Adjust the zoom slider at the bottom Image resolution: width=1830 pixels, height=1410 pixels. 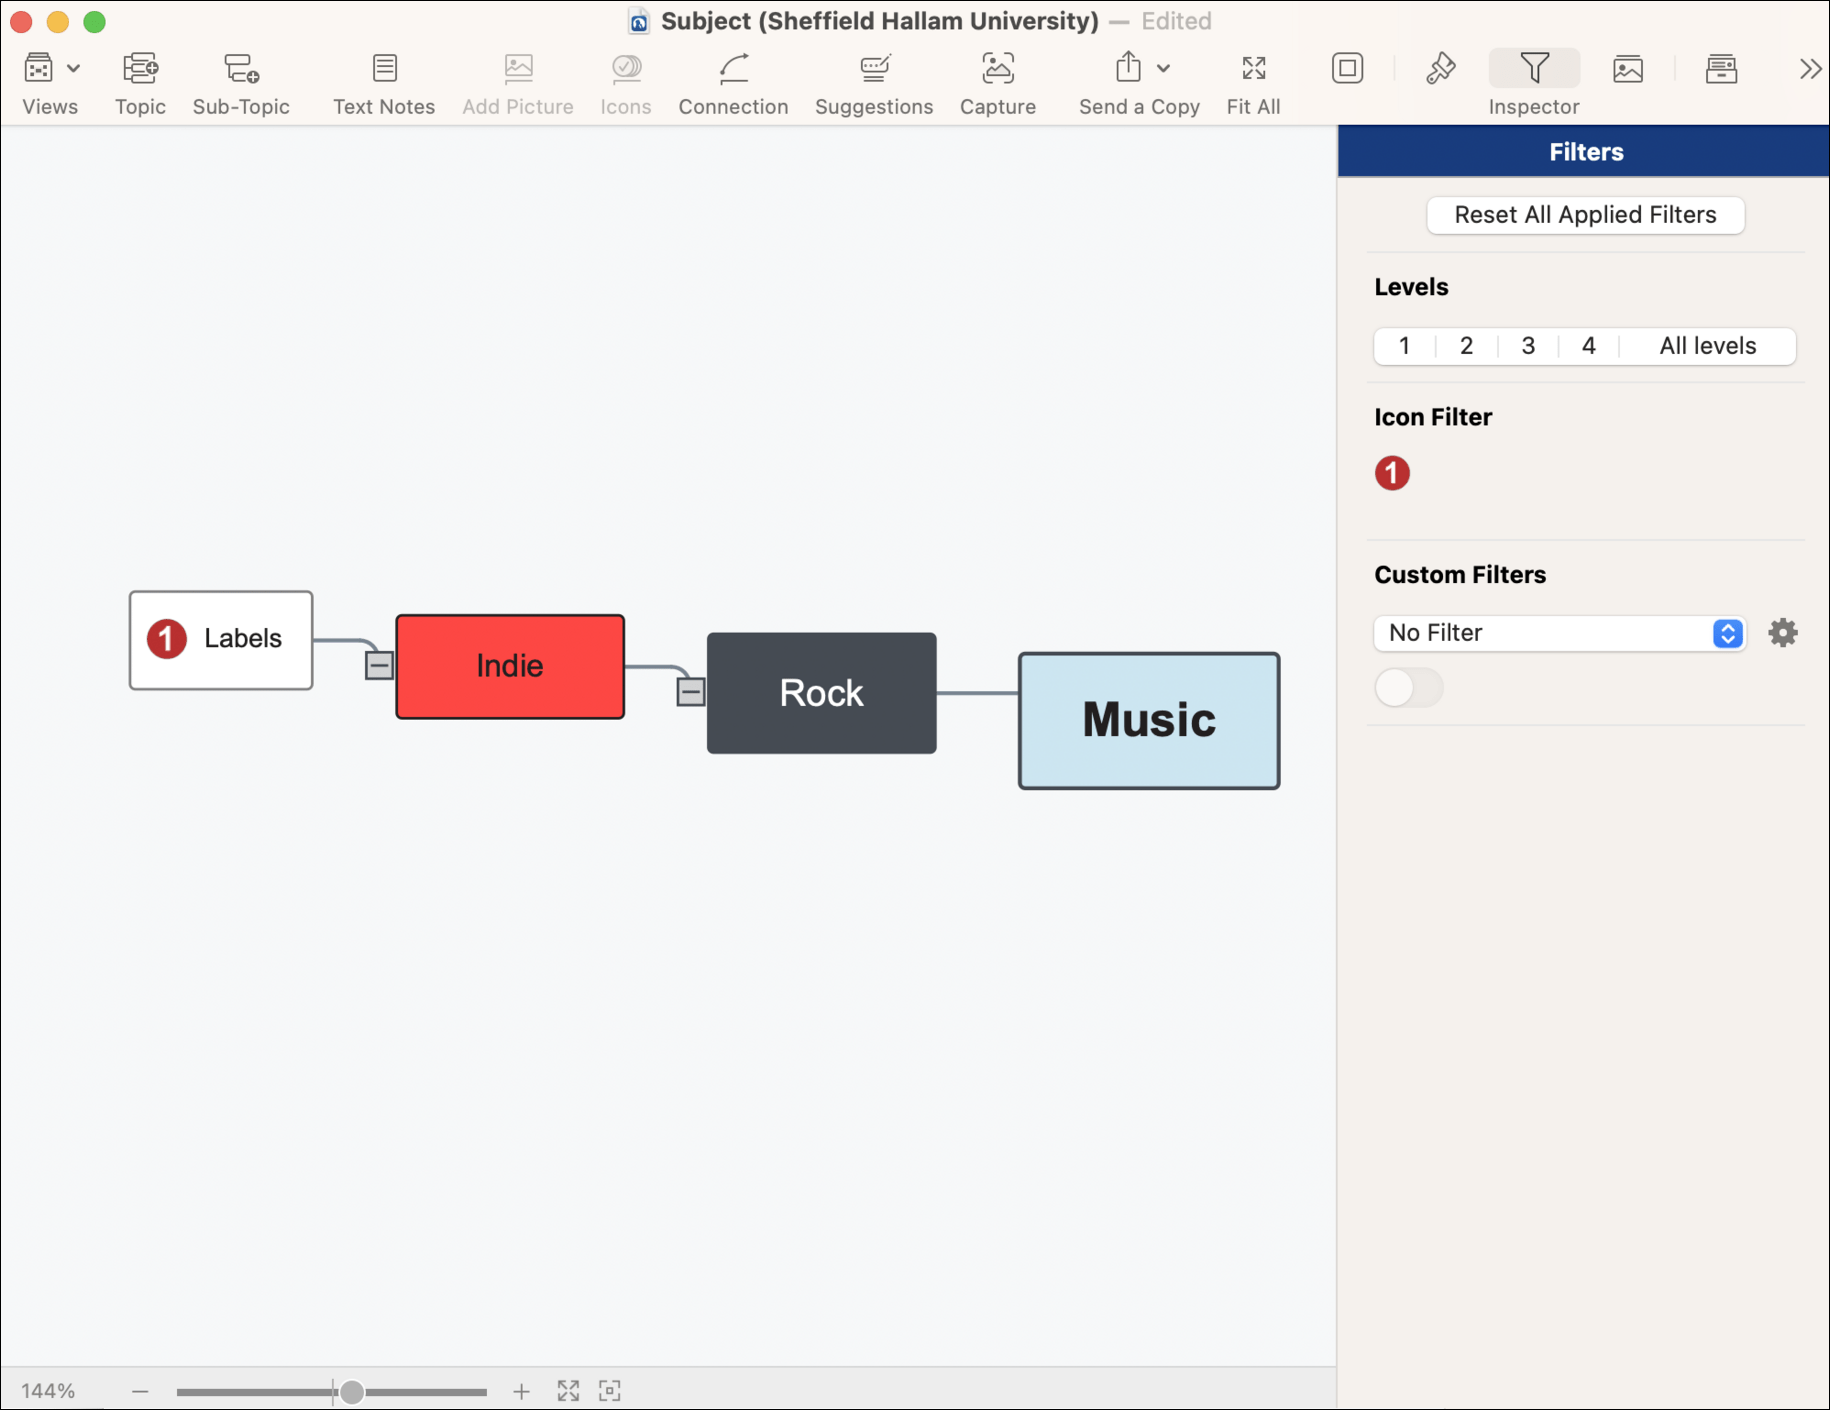pos(351,1390)
